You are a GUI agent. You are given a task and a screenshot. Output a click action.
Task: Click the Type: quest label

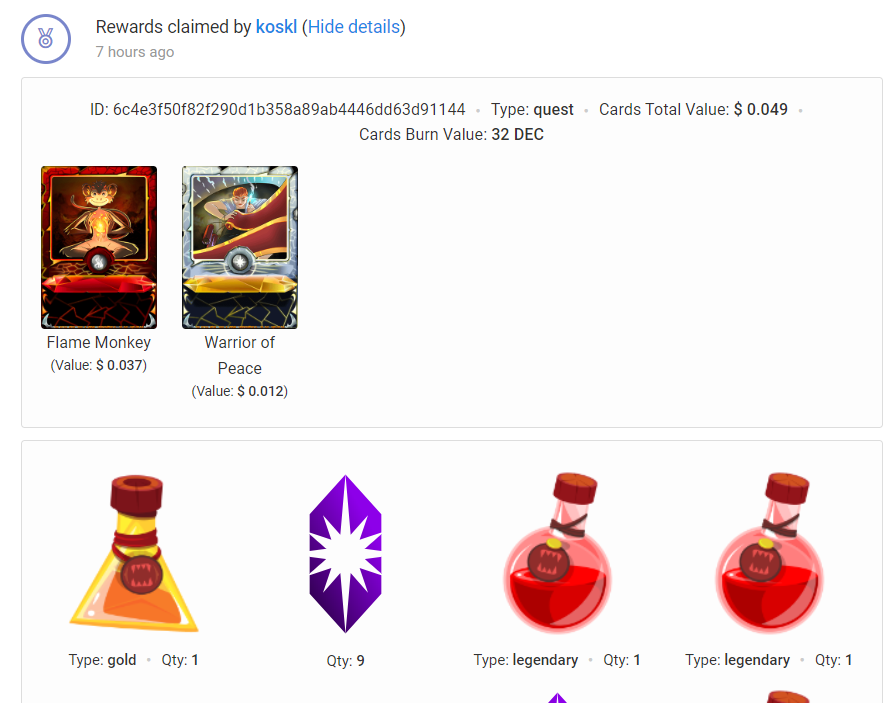point(532,109)
